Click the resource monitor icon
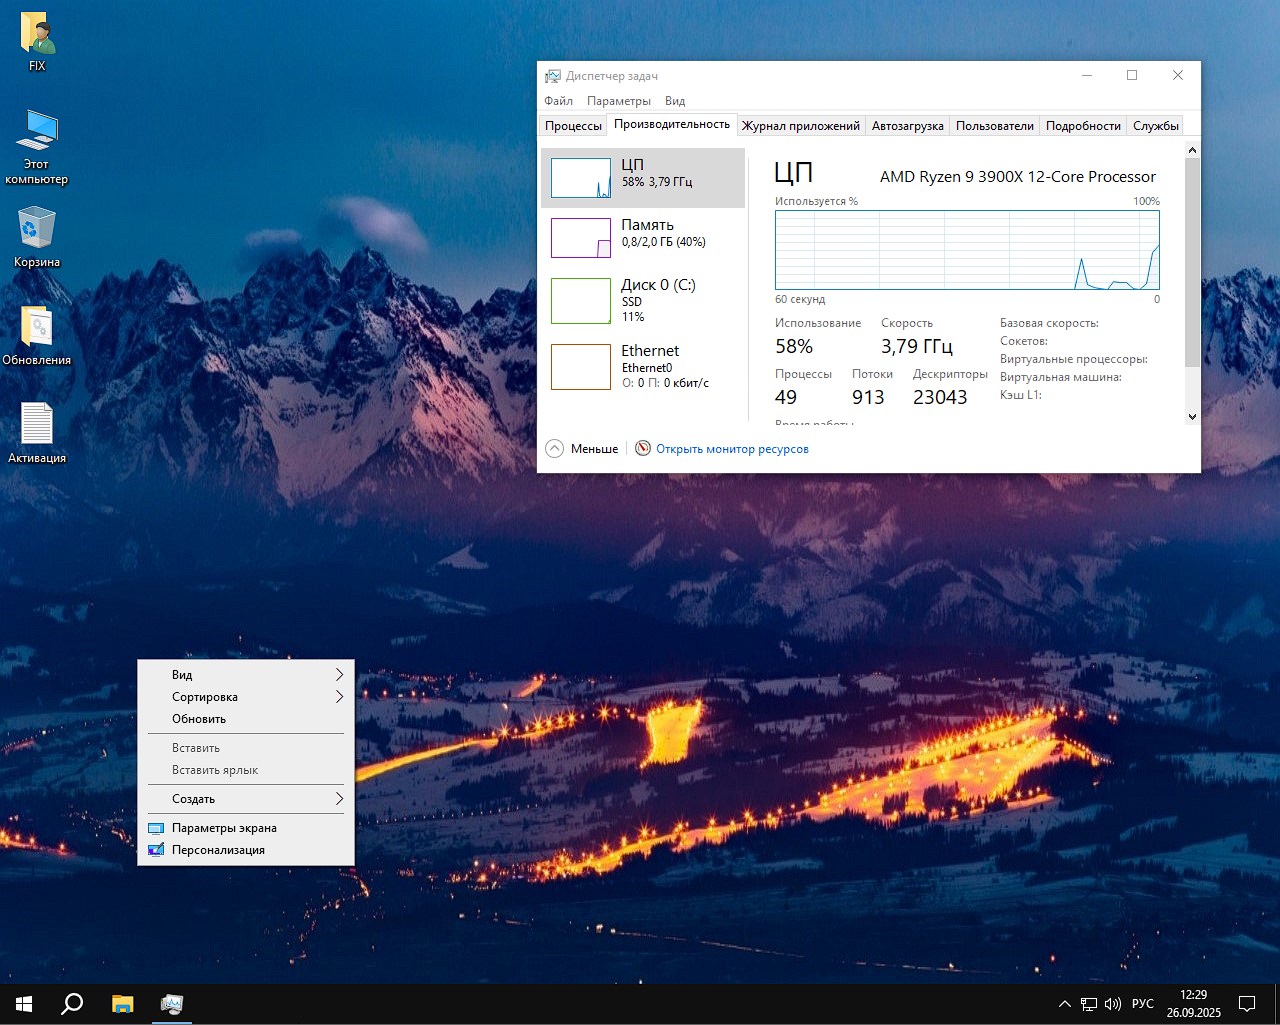Viewport: 1280px width, 1025px height. point(643,448)
